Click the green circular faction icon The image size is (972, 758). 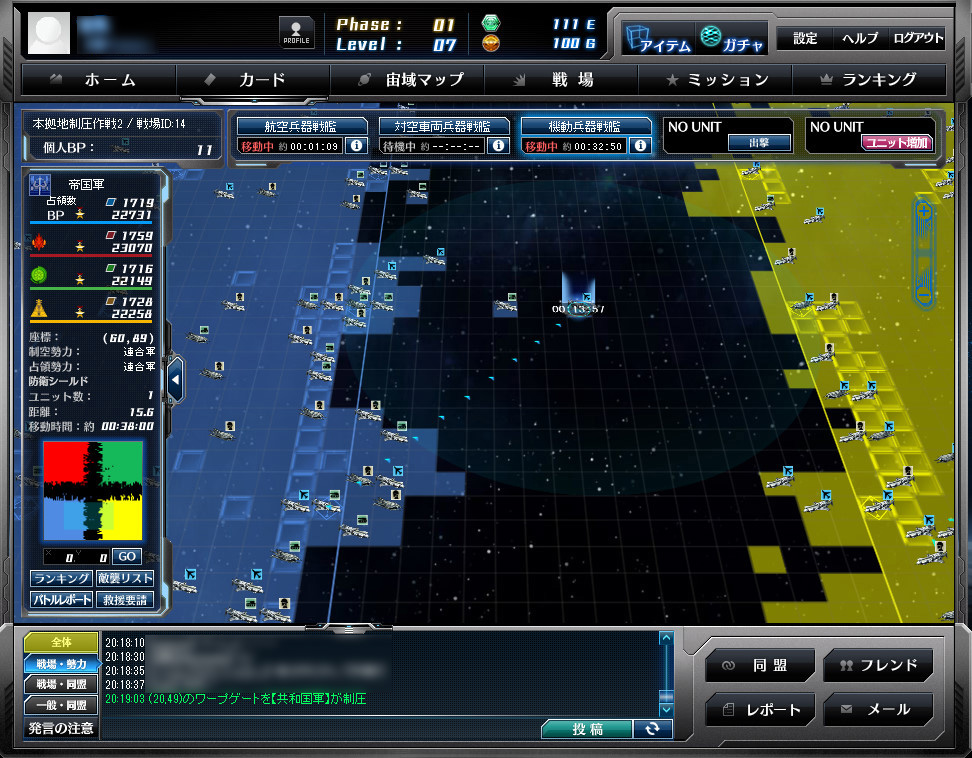(x=38, y=274)
